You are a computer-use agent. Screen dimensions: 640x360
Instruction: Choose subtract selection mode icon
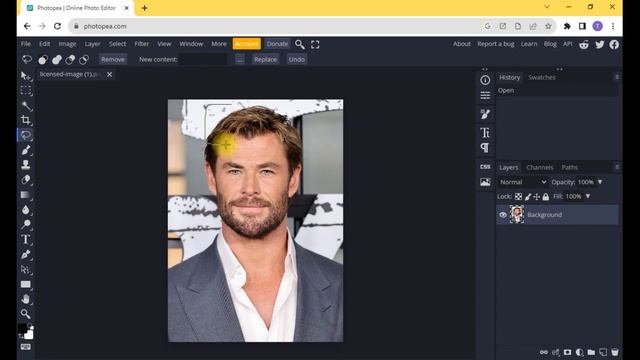pyautogui.click(x=70, y=60)
